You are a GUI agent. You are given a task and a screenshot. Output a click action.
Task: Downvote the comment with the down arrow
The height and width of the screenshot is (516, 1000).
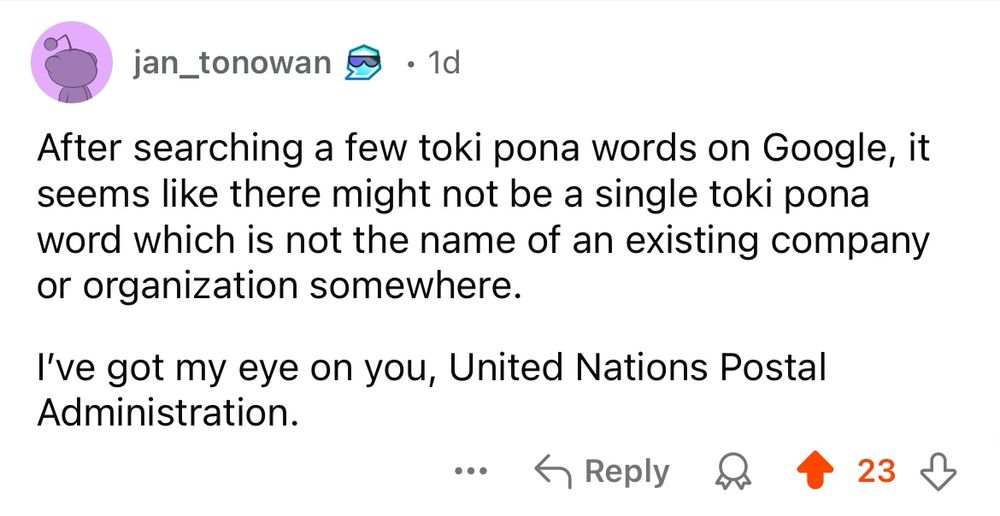(940, 471)
